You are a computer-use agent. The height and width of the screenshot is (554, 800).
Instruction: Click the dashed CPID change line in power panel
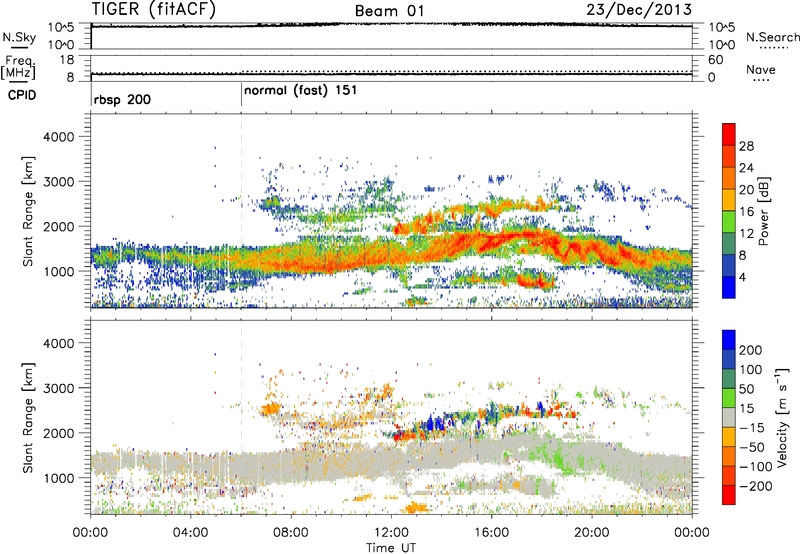pos(241,210)
